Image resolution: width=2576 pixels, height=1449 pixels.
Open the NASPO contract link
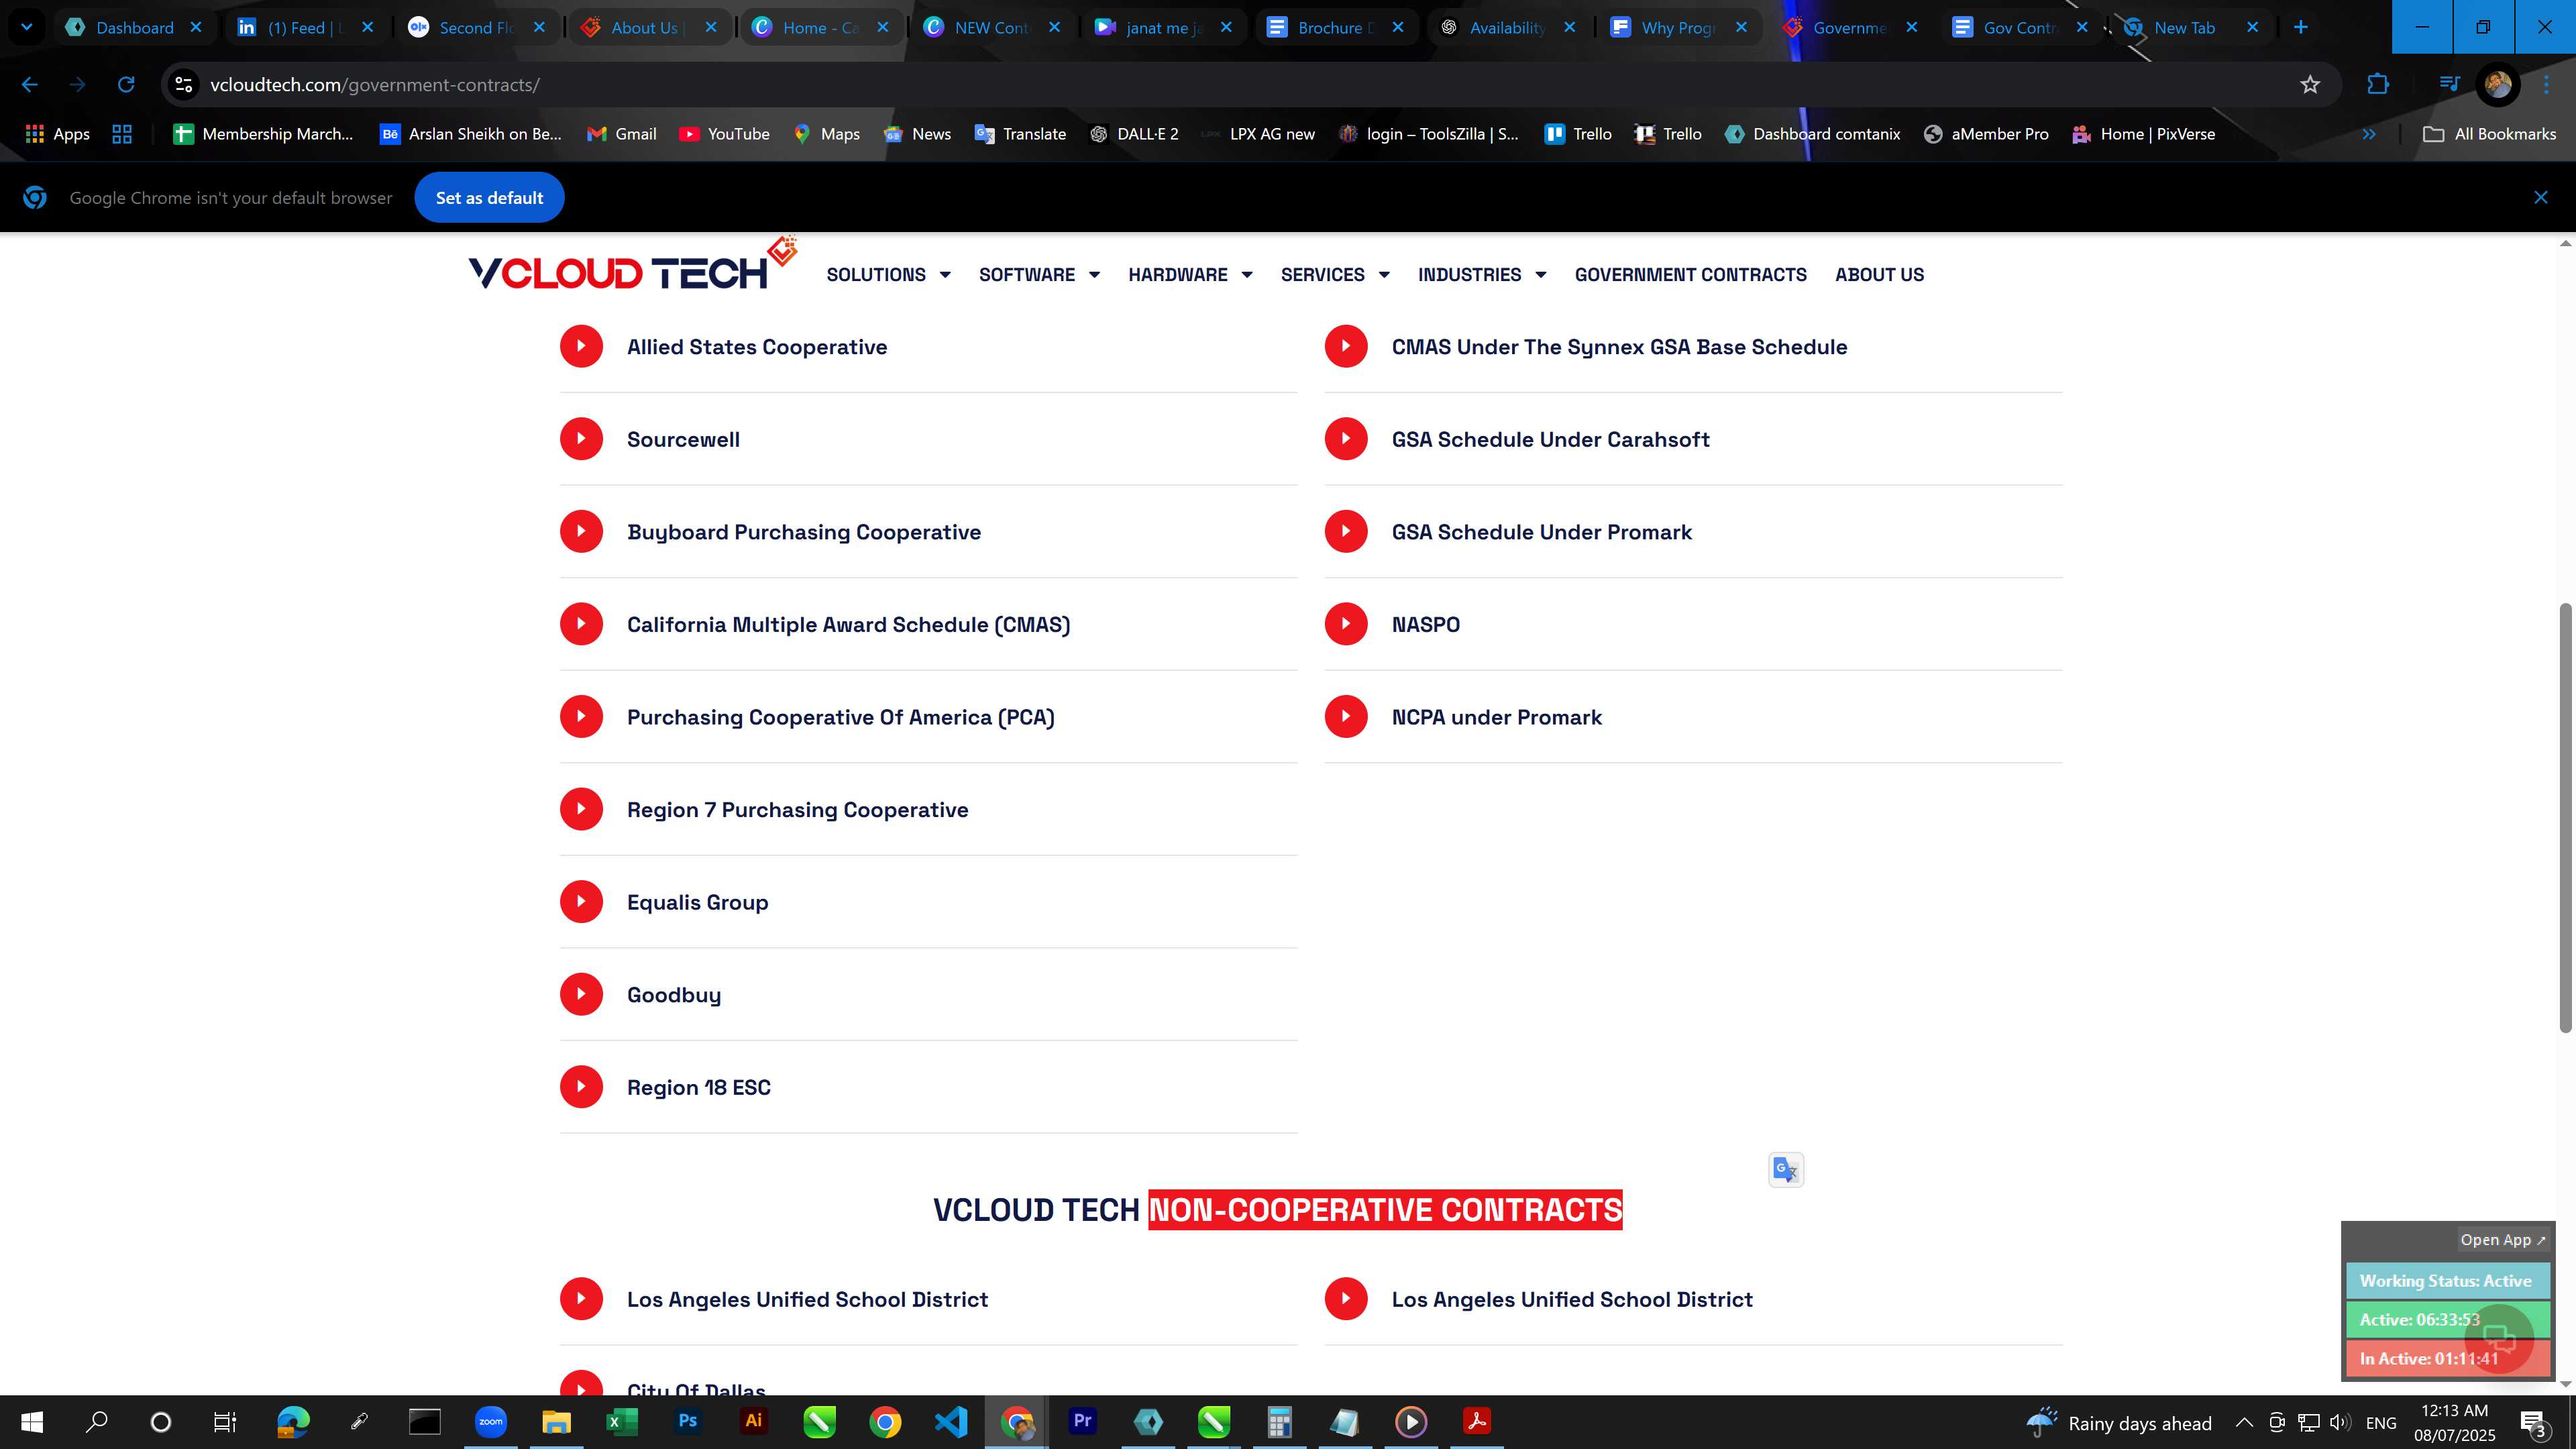(1425, 624)
